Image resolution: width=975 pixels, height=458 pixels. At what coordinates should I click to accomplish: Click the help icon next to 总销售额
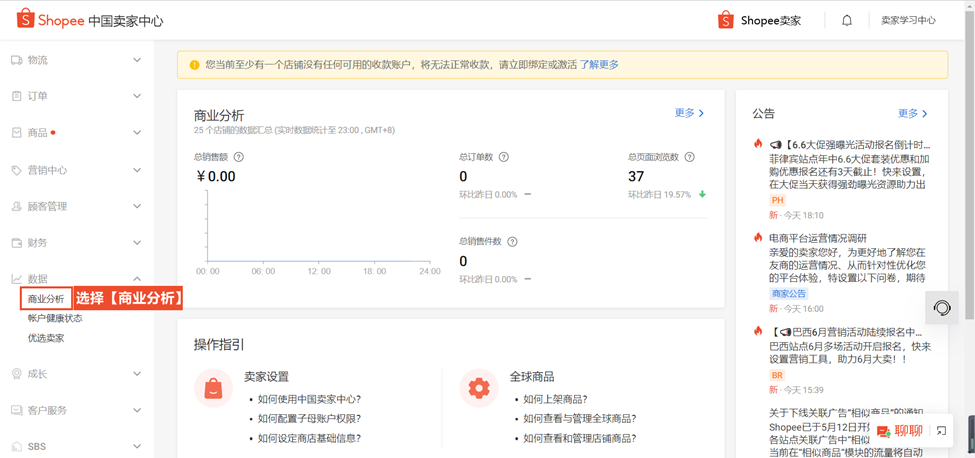pyautogui.click(x=238, y=157)
